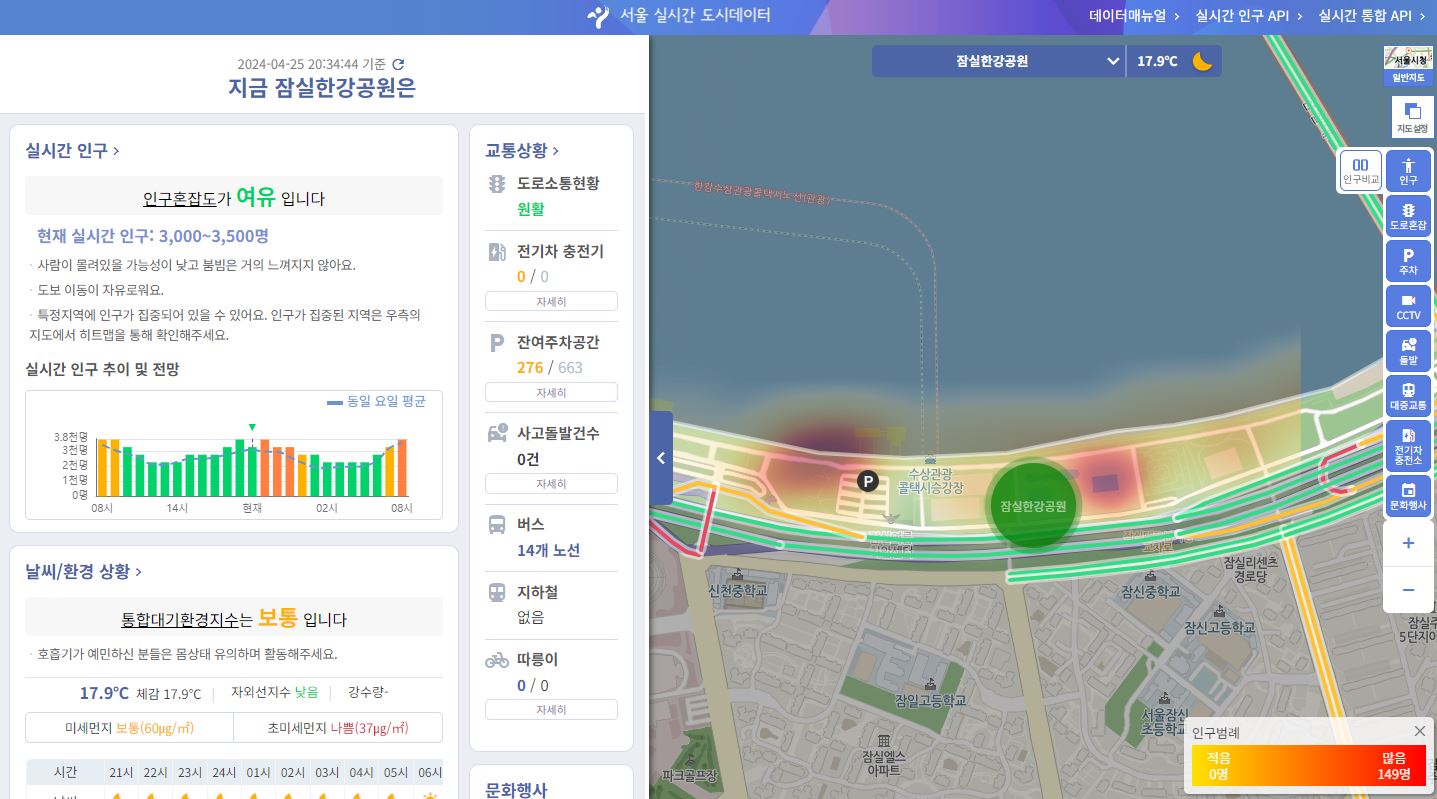Click the 문화행사 section heading
This screenshot has width=1437, height=799.
[516, 790]
